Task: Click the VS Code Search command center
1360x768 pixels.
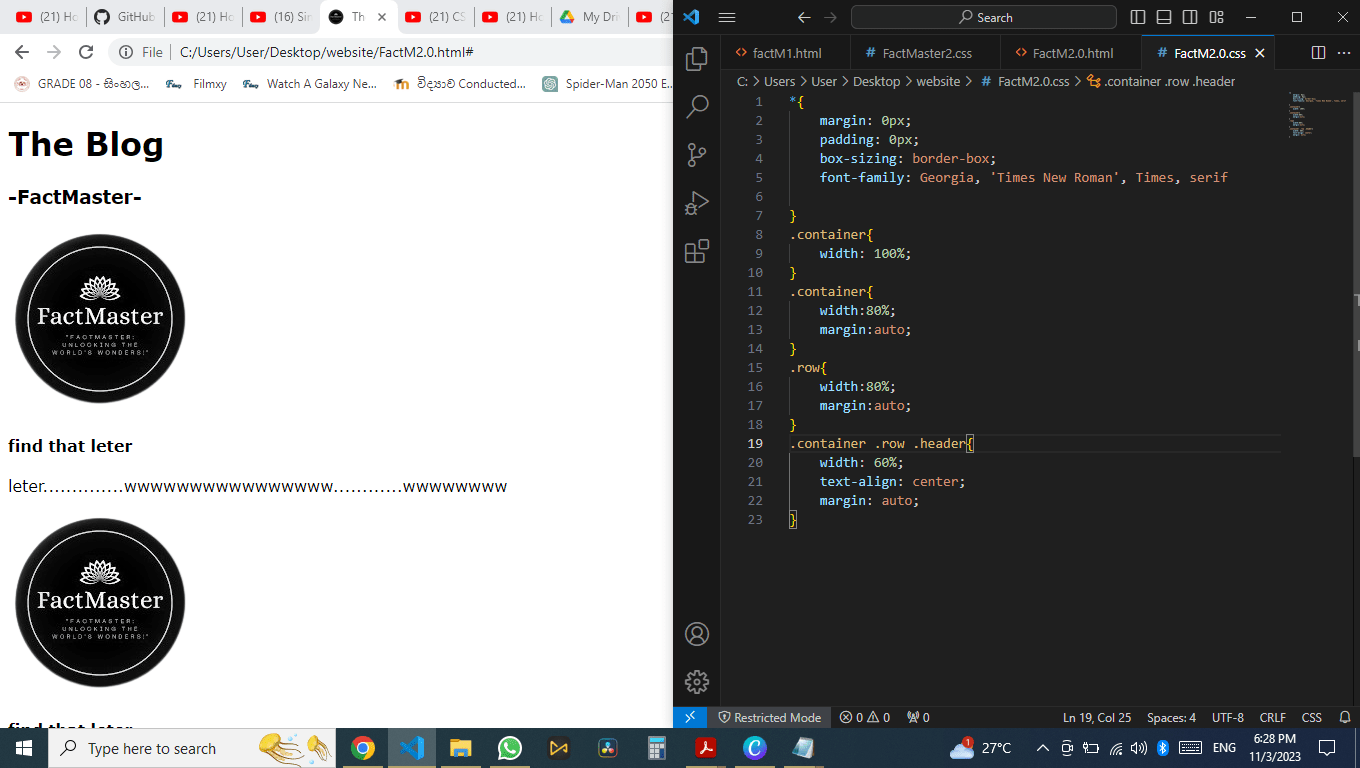Action: [x=983, y=17]
